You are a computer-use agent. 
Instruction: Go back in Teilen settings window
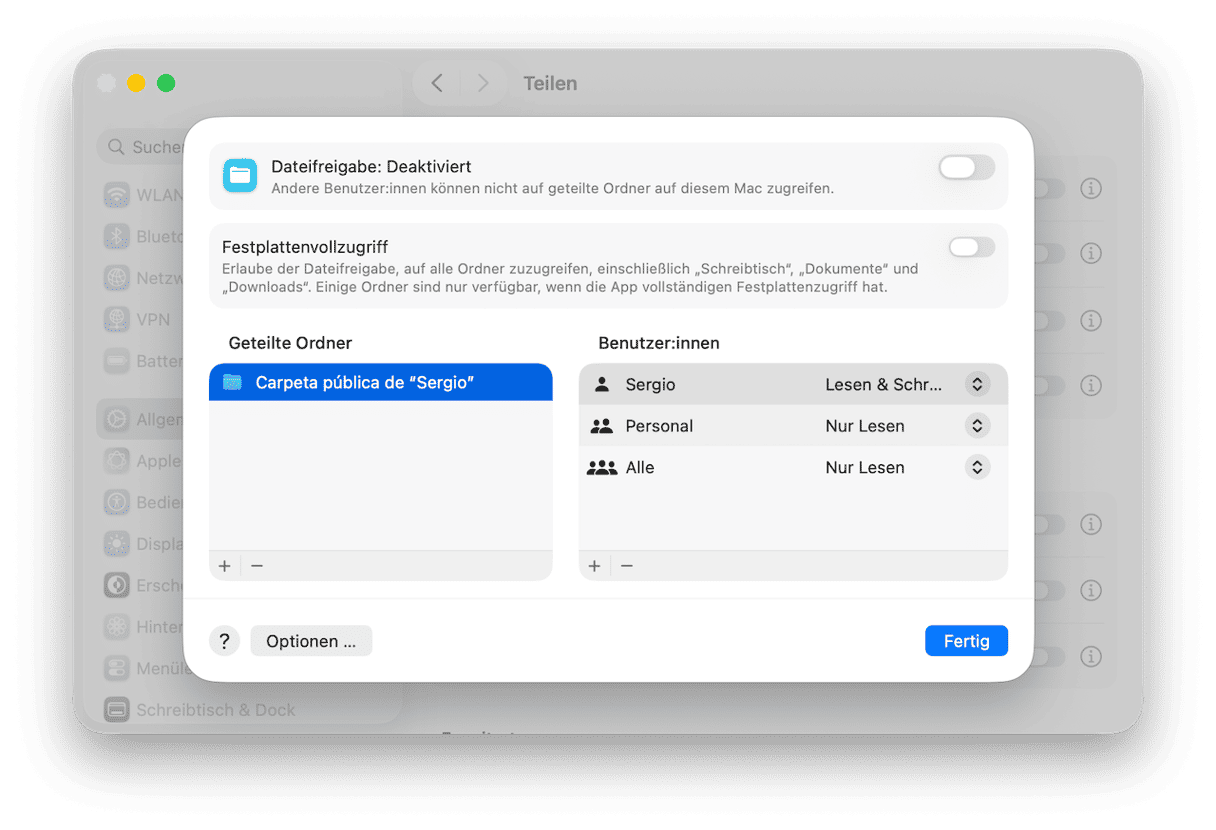[437, 83]
